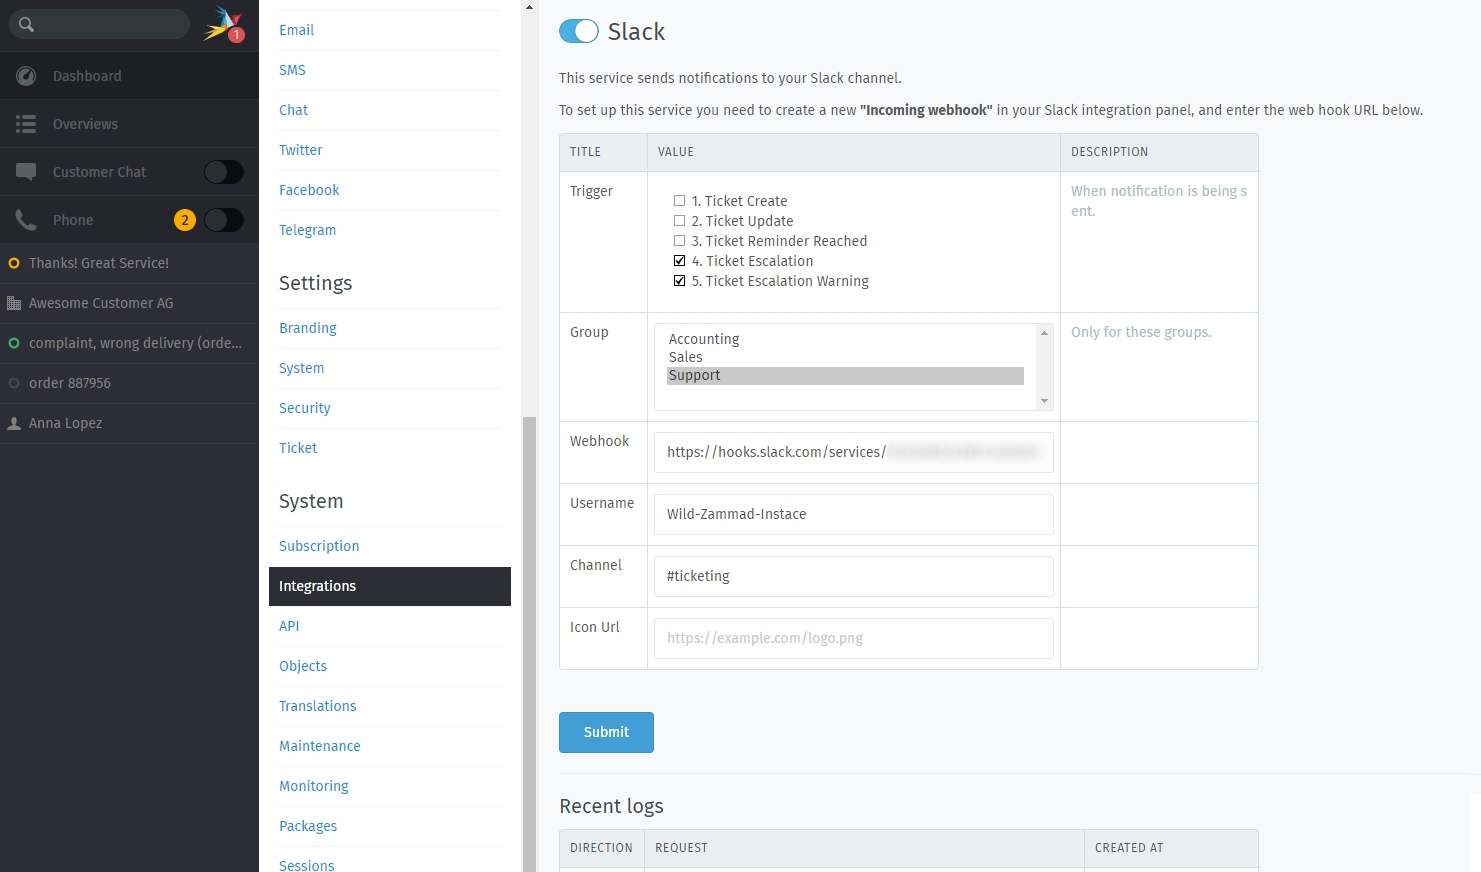Click the sidebar vertical scrollbar
1481x872 pixels.
(529, 640)
